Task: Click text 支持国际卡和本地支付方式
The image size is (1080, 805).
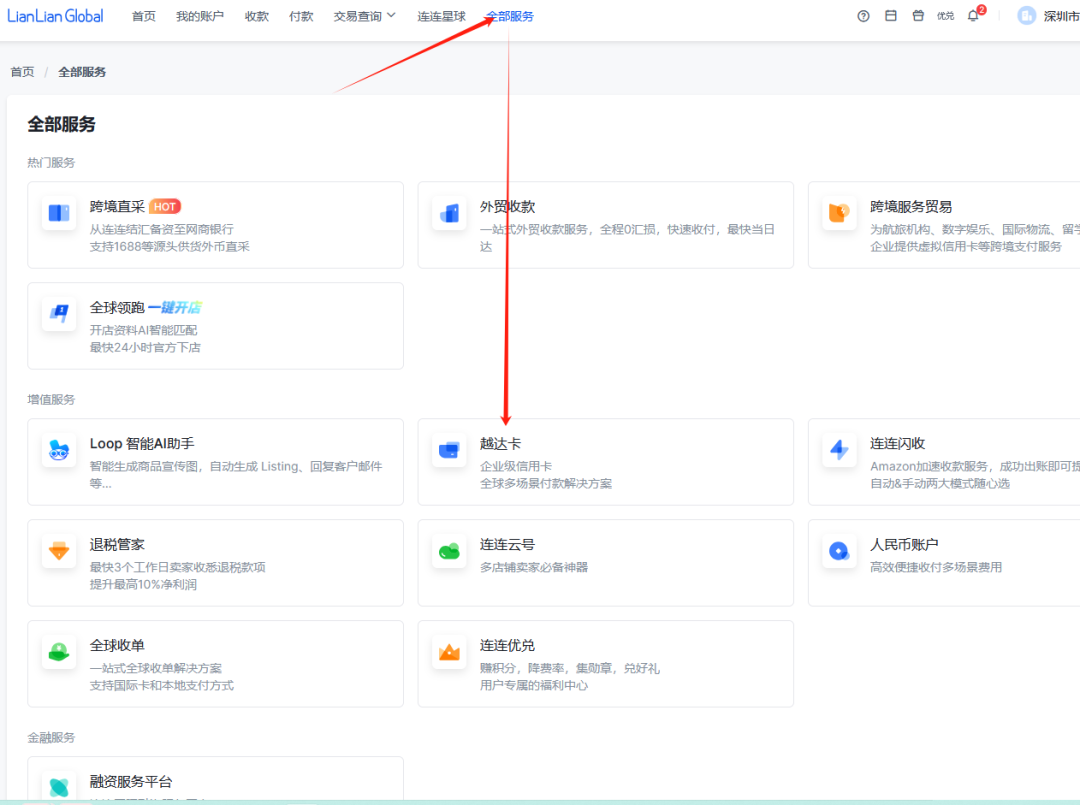Action: (x=162, y=685)
